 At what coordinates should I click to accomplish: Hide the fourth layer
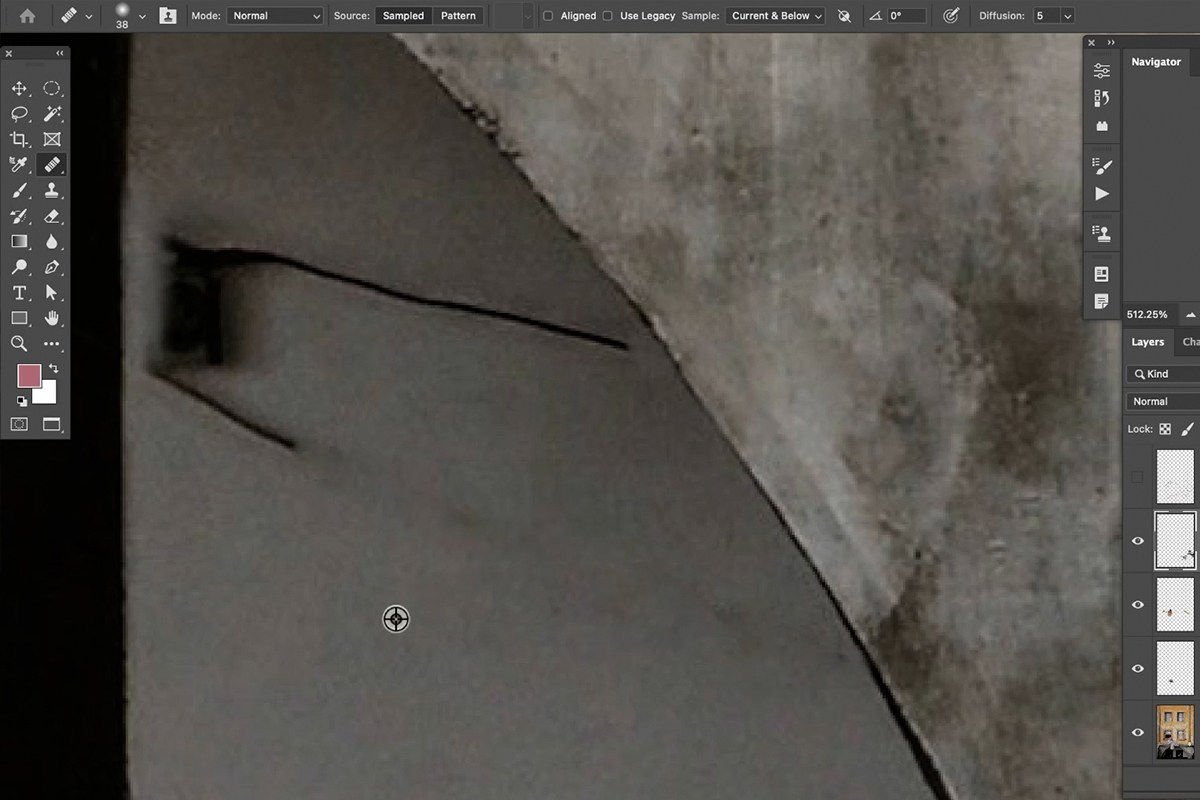click(x=1137, y=668)
